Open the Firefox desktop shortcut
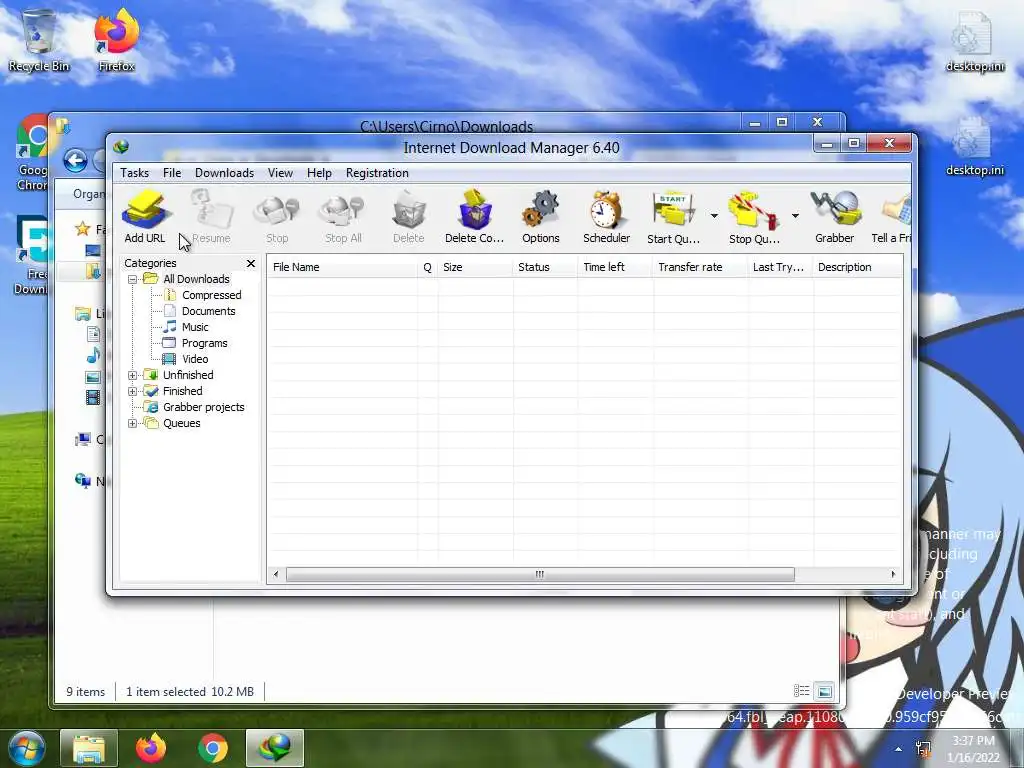Viewport: 1024px width, 768px height. click(116, 40)
